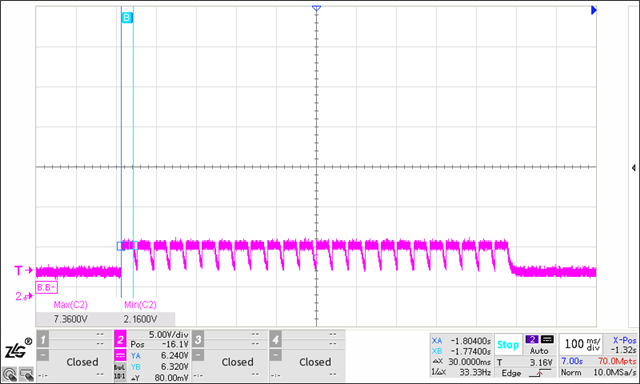Click the screen touch-lock icon in bottom-left corner
The height and width of the screenshot is (384, 640).
(27, 374)
